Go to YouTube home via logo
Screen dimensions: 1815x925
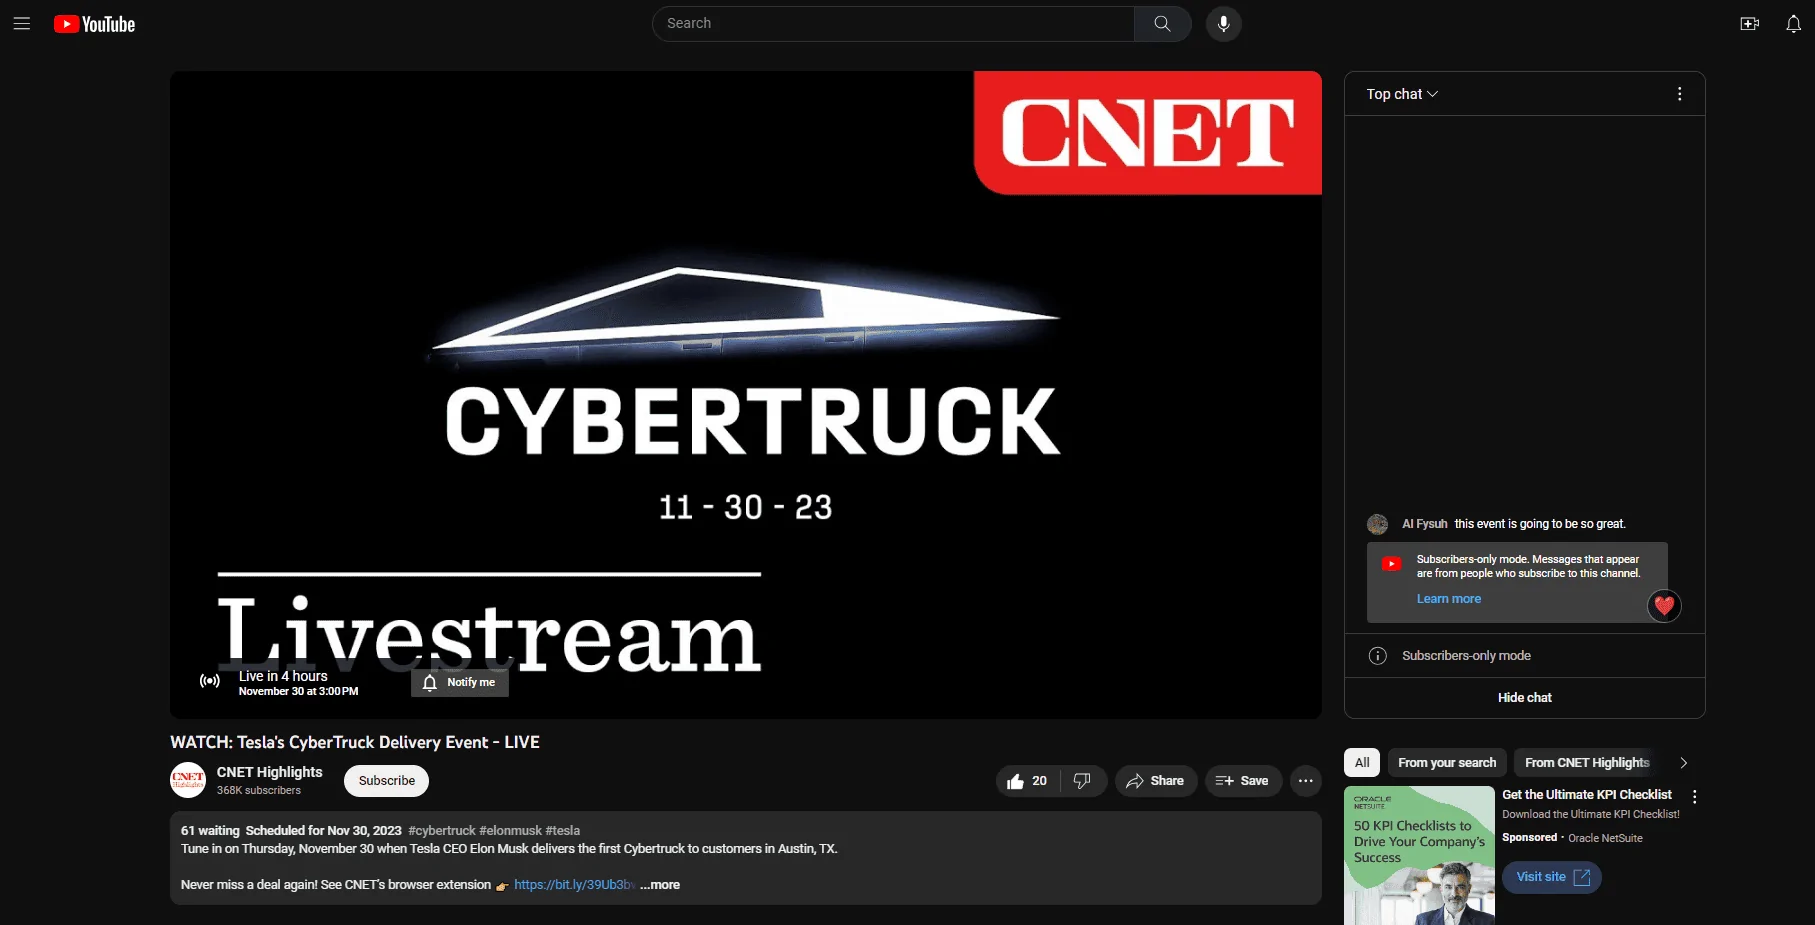pos(95,24)
